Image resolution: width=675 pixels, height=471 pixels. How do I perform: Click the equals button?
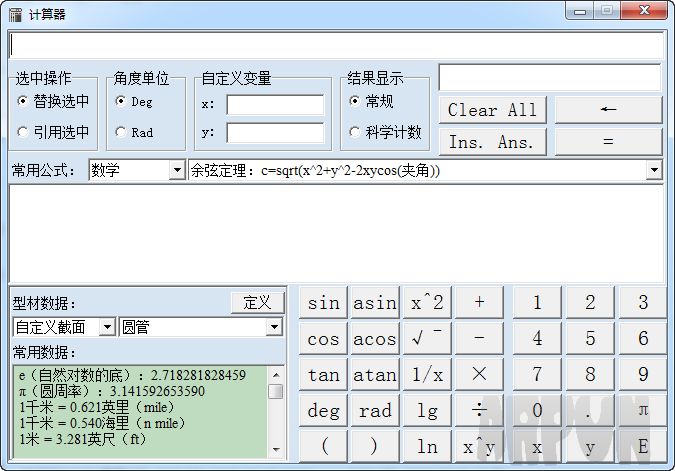pyautogui.click(x=608, y=142)
